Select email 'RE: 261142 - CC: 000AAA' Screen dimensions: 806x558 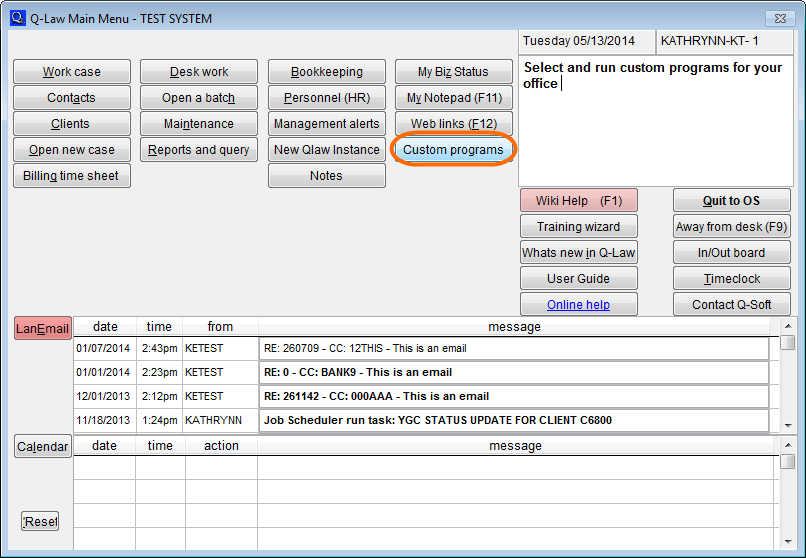[514, 396]
